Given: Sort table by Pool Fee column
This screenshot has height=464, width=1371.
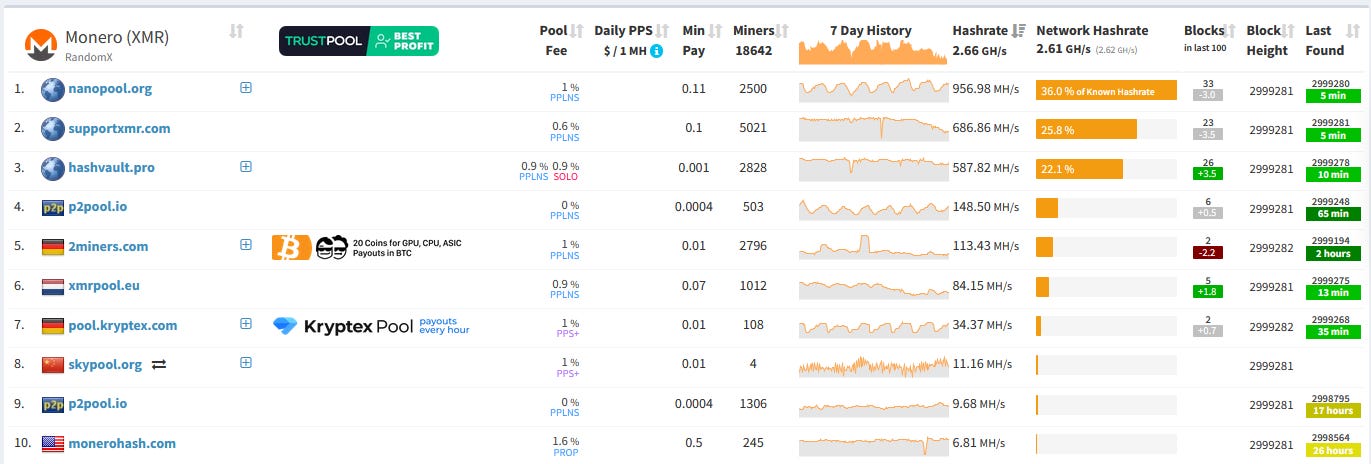Looking at the screenshot, I should tap(576, 31).
